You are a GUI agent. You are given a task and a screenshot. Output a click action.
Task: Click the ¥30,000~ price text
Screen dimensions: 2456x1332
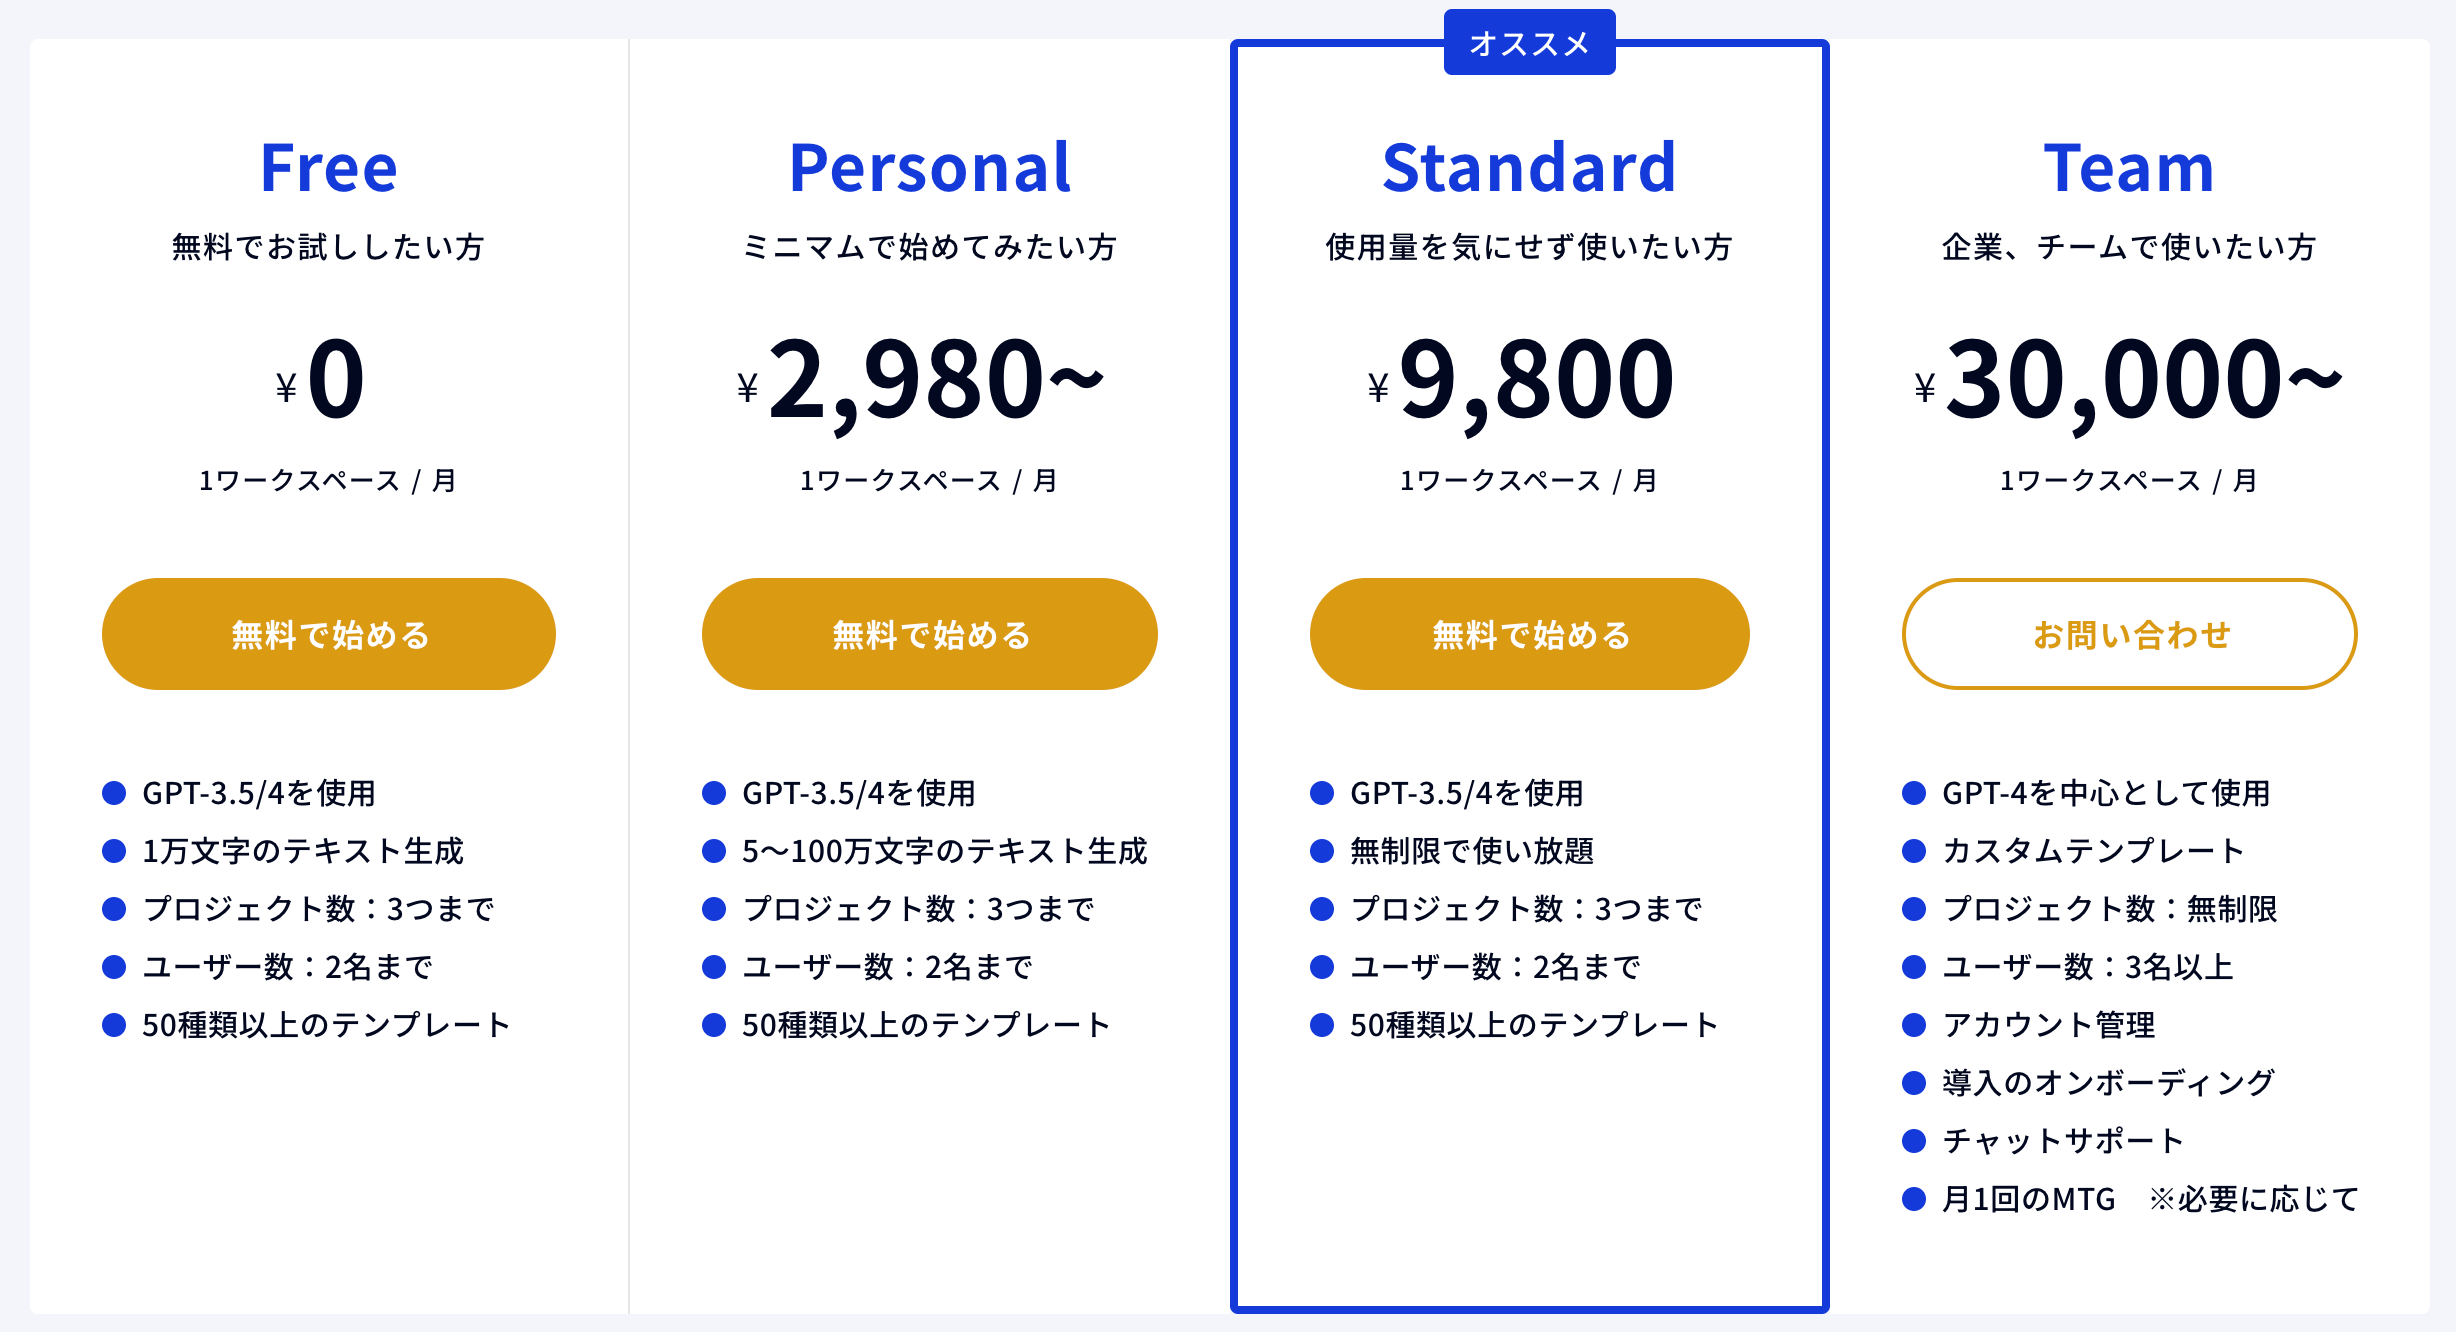(x=2128, y=382)
